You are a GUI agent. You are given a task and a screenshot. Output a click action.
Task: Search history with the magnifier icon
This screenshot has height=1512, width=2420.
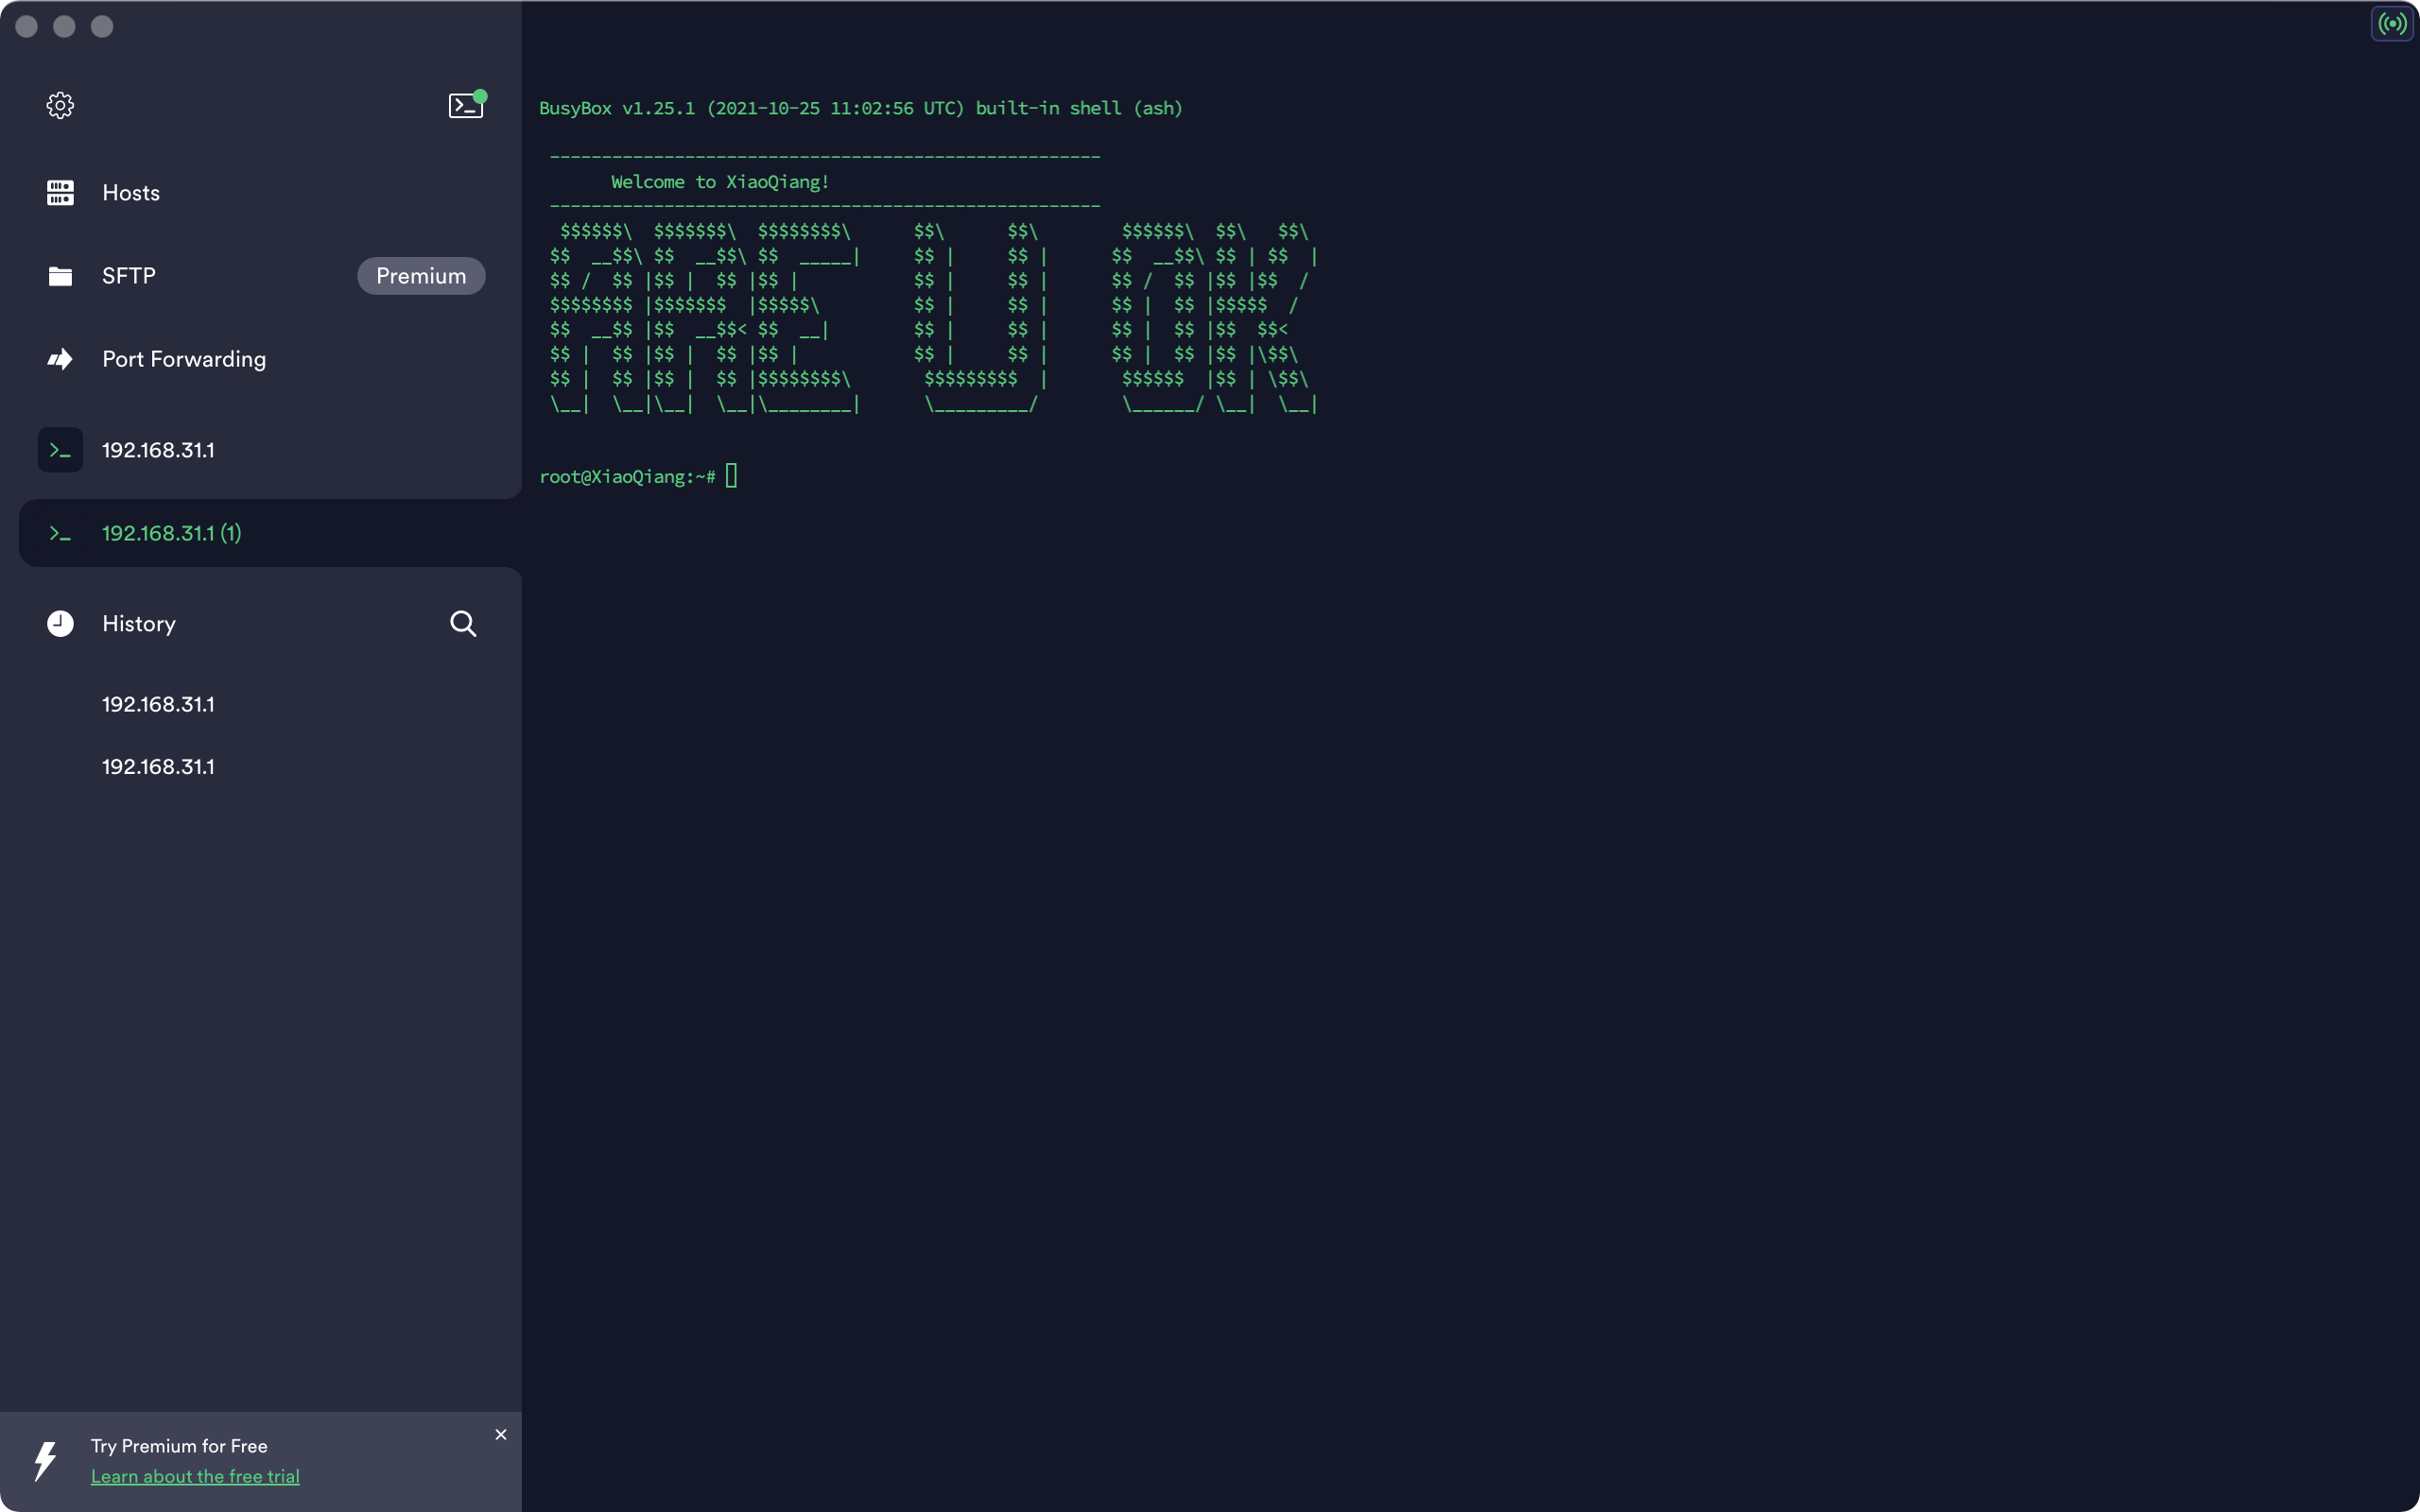pyautogui.click(x=462, y=623)
